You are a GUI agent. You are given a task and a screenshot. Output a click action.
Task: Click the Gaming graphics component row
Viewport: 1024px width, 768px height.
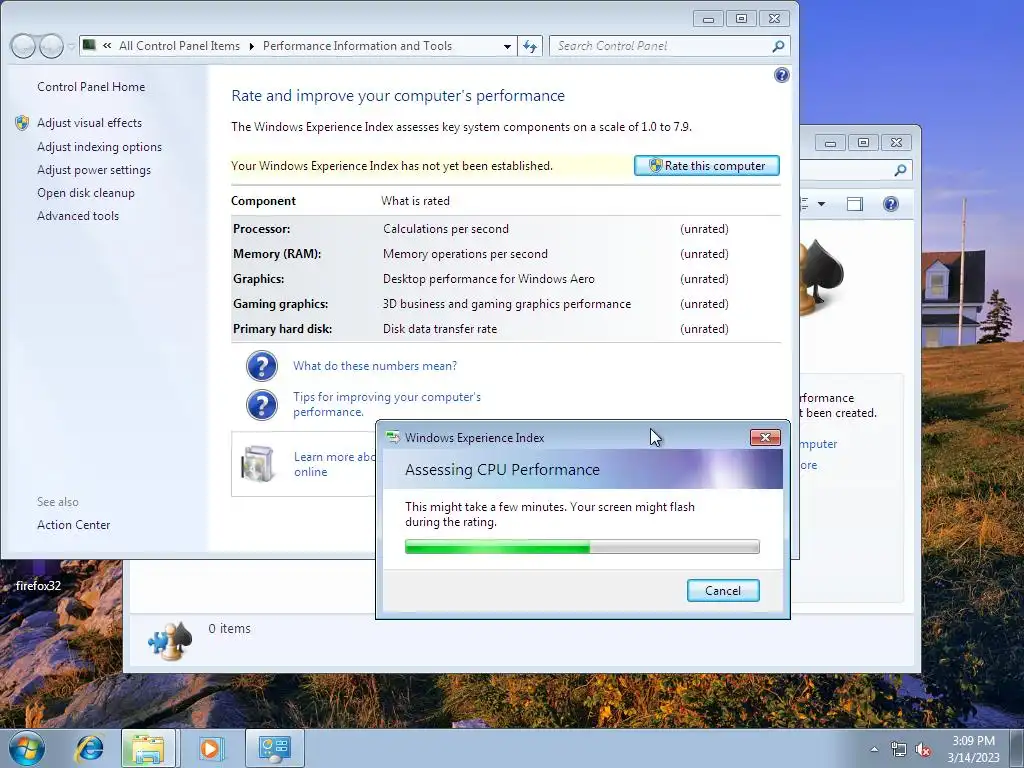(506, 304)
